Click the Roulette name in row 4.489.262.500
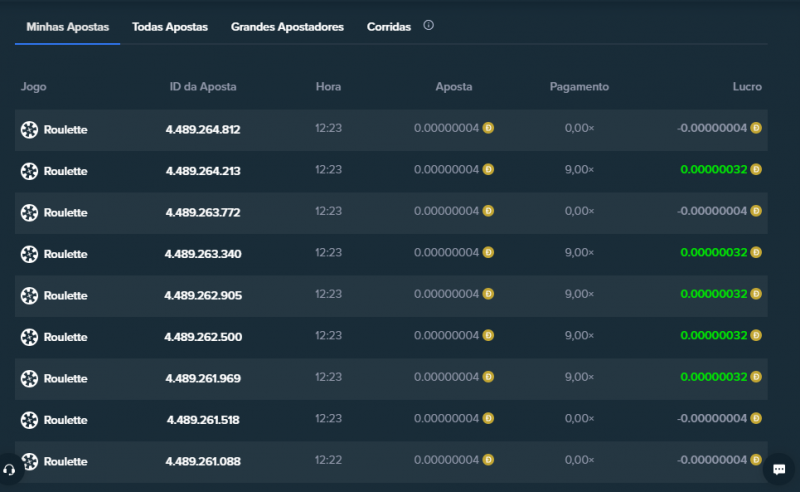The width and height of the screenshot is (800, 492). pyautogui.click(x=65, y=337)
